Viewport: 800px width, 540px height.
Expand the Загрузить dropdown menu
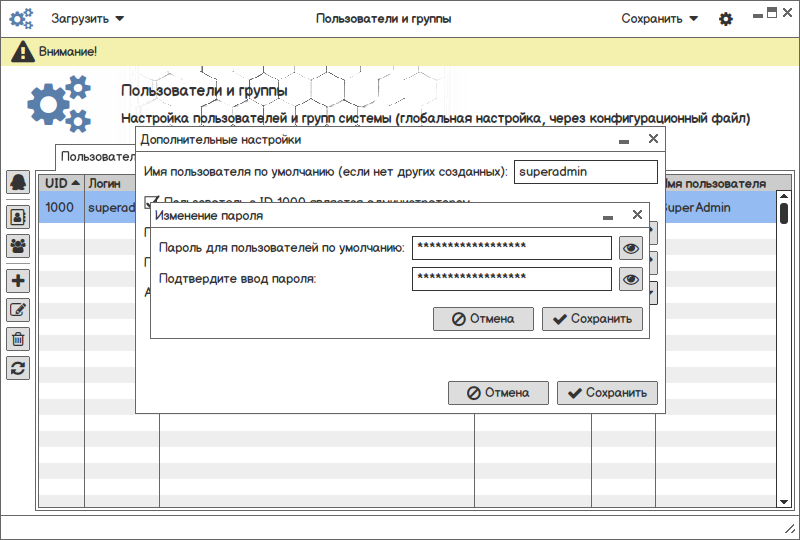(x=88, y=18)
